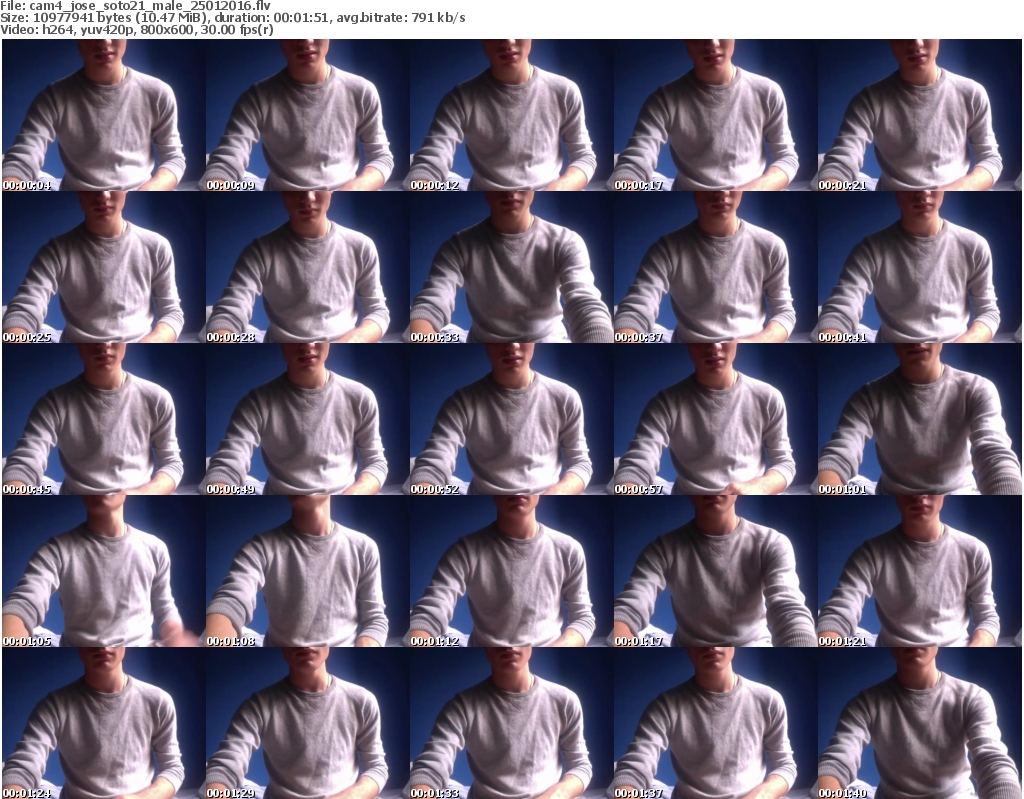Select the thumbnail frame stamped 00:01:01
Viewport: 1024px width, 799px height.
pyautogui.click(x=920, y=419)
